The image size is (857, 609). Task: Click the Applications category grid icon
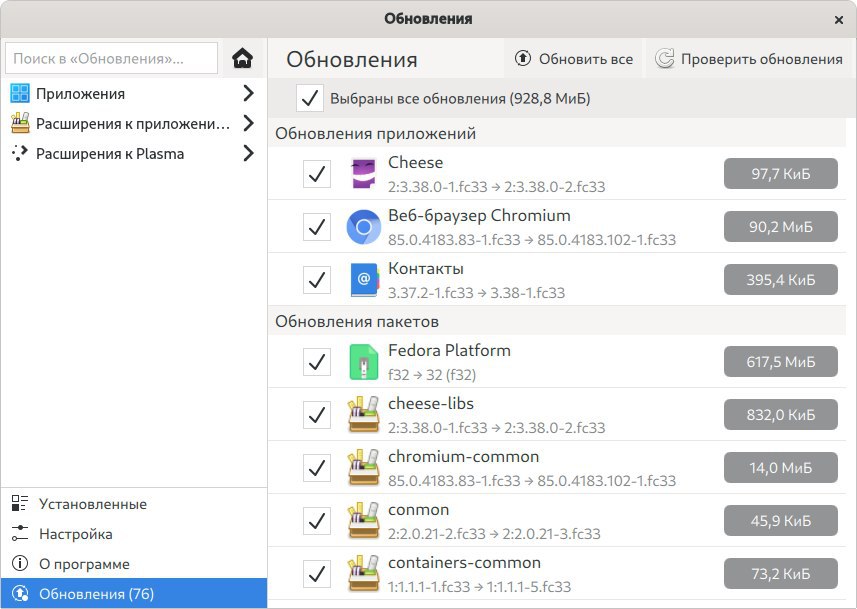[x=20, y=93]
